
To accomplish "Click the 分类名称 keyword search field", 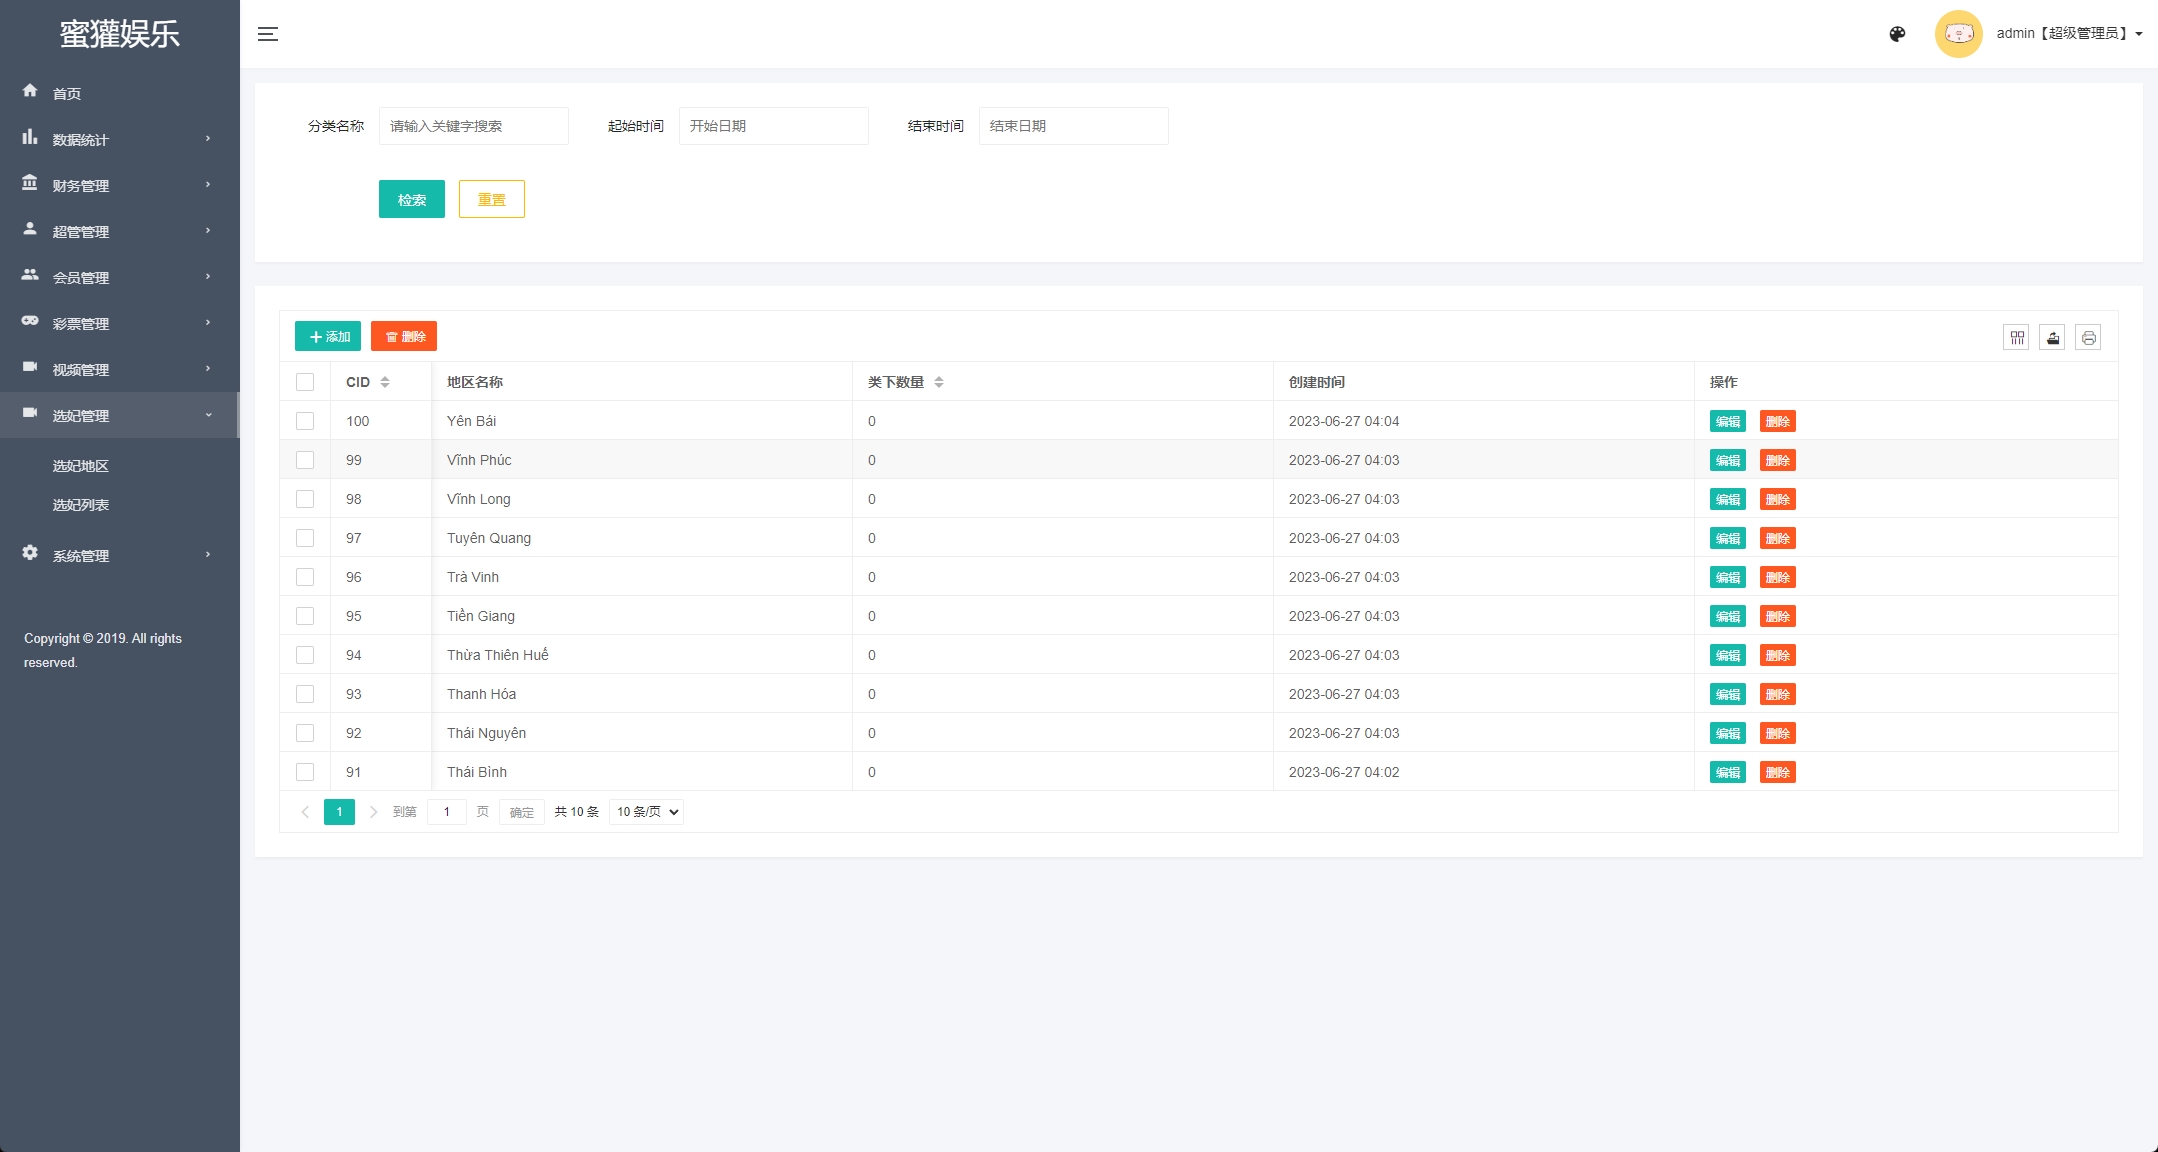I will click(x=473, y=126).
